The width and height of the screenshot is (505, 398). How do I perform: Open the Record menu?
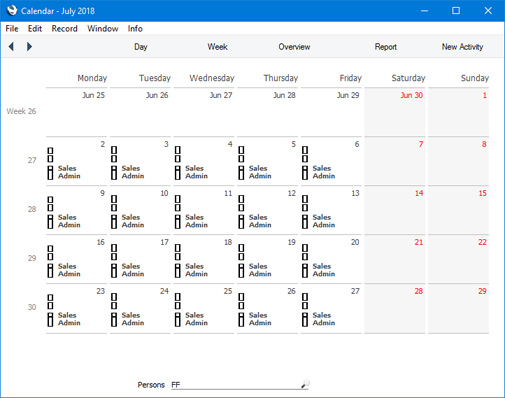click(x=64, y=29)
